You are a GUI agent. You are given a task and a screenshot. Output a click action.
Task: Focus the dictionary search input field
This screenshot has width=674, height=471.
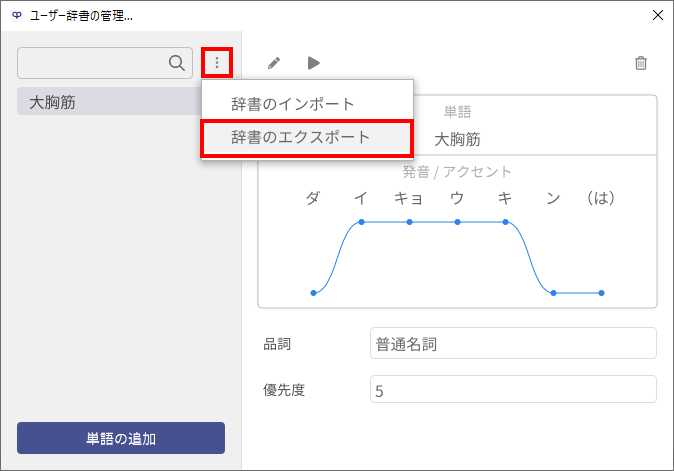click(105, 63)
